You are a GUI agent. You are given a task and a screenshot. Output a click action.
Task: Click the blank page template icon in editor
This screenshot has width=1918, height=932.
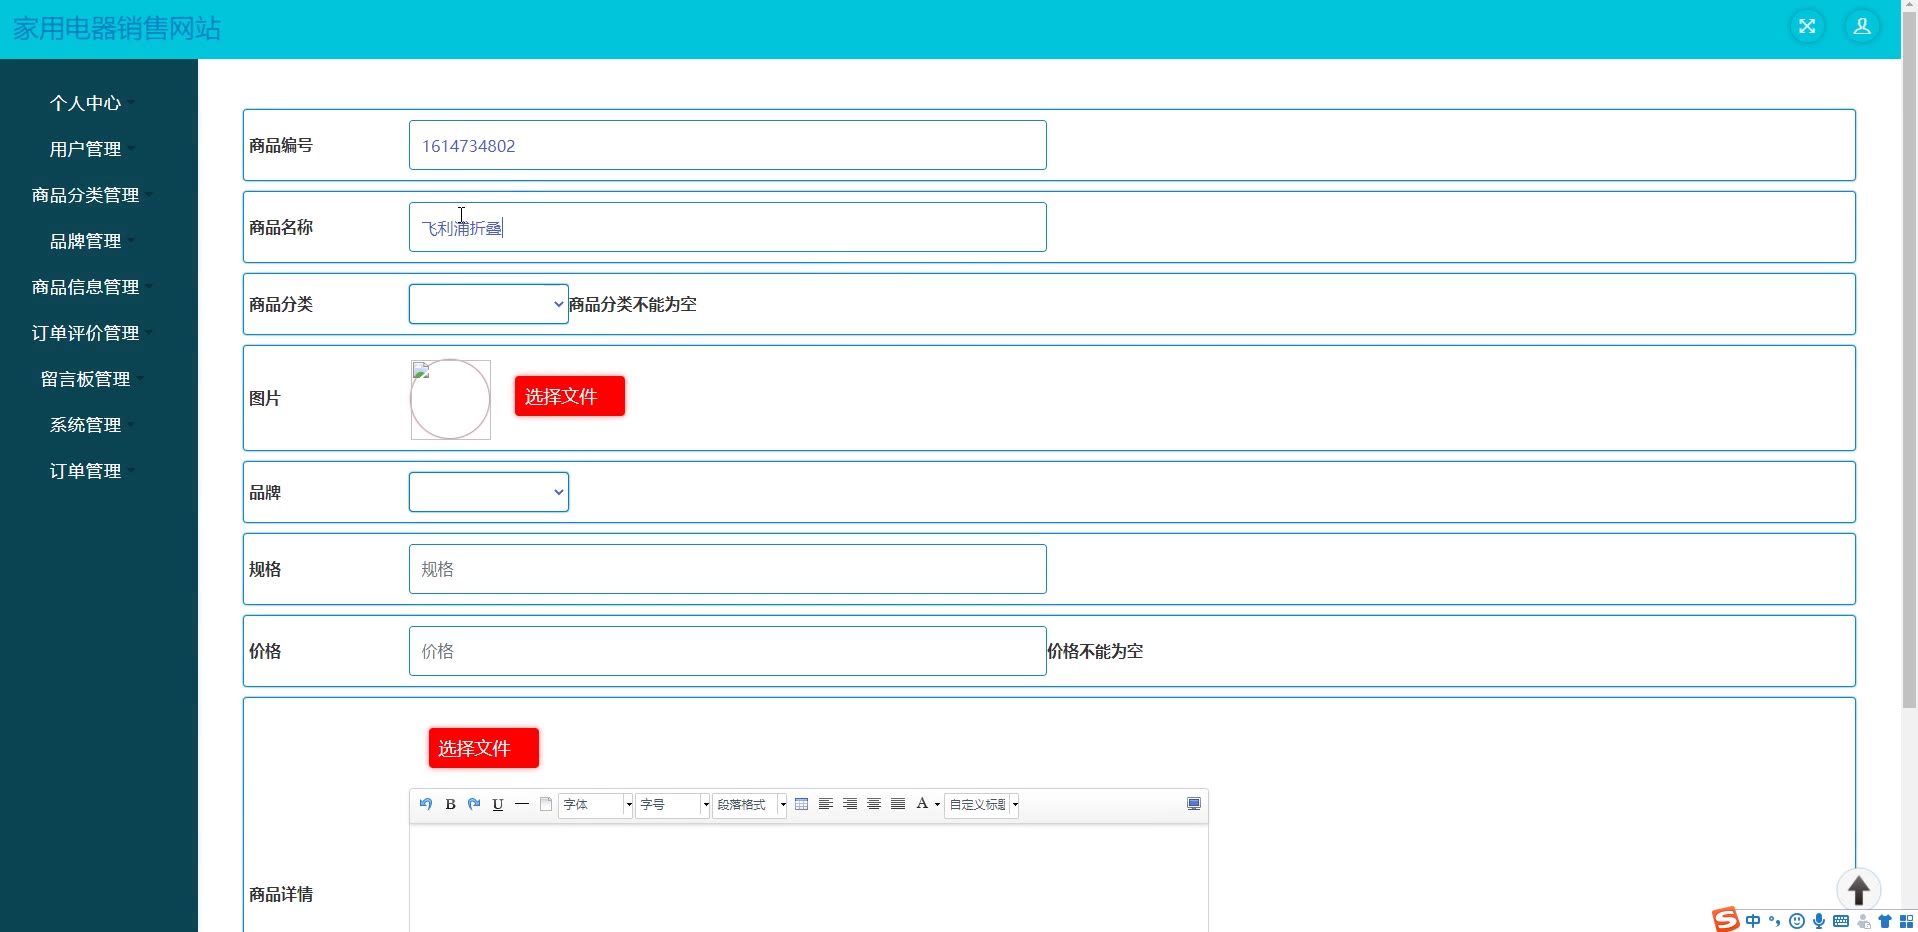(546, 804)
